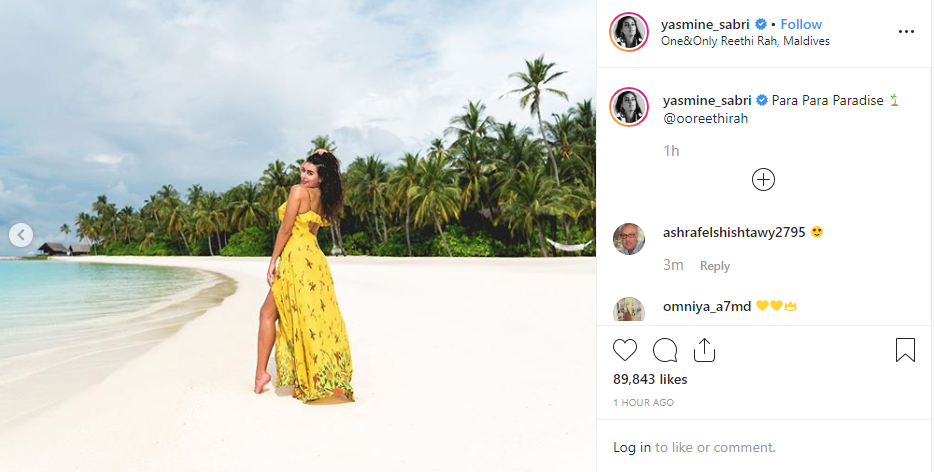
Task: Open yasmine_sabri header profile picture
Action: click(628, 32)
